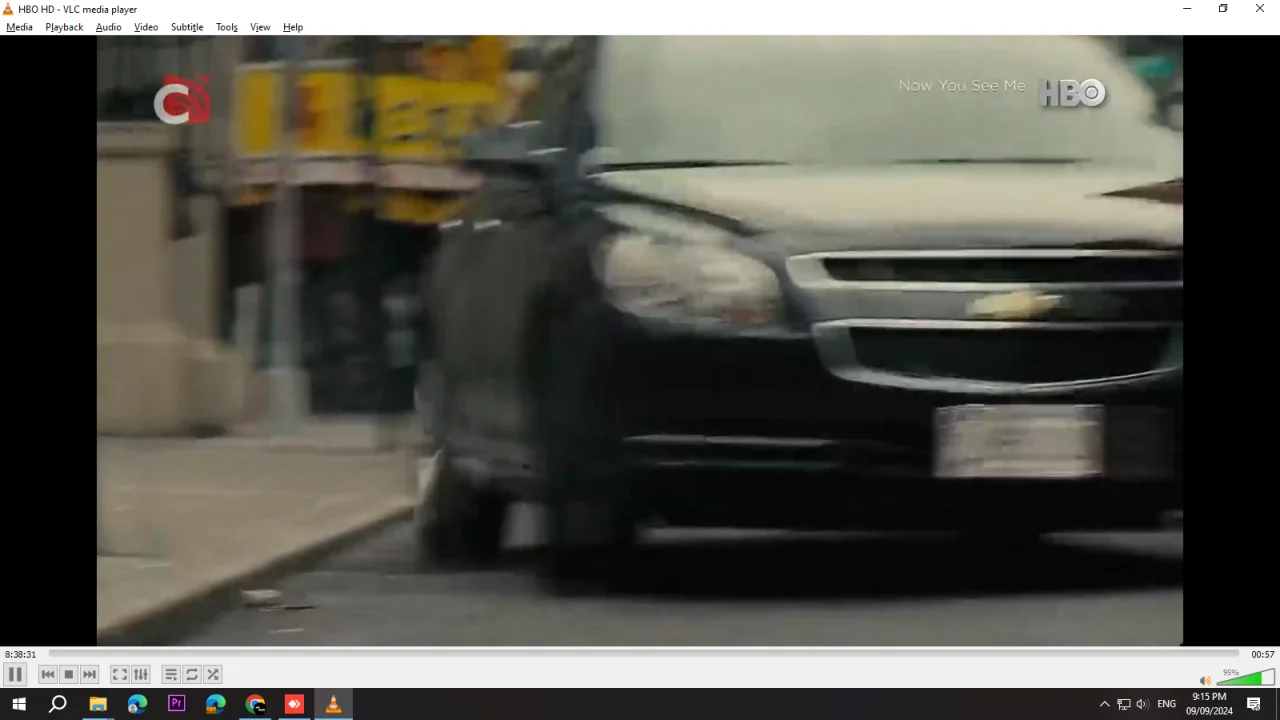Click the VLC cone icon in title bar
Image resolution: width=1280 pixels, height=720 pixels.
(8, 9)
